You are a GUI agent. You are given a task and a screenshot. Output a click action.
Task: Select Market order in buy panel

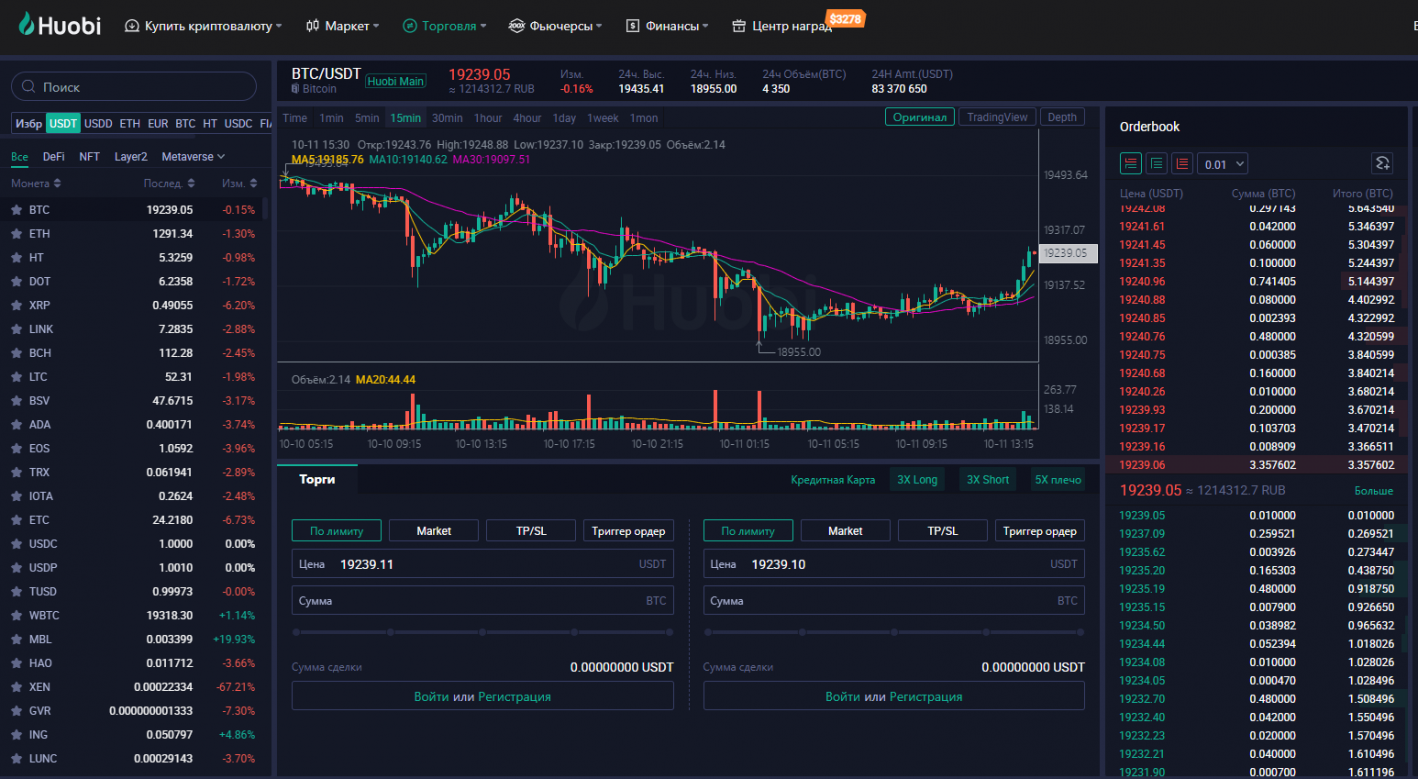coord(434,531)
